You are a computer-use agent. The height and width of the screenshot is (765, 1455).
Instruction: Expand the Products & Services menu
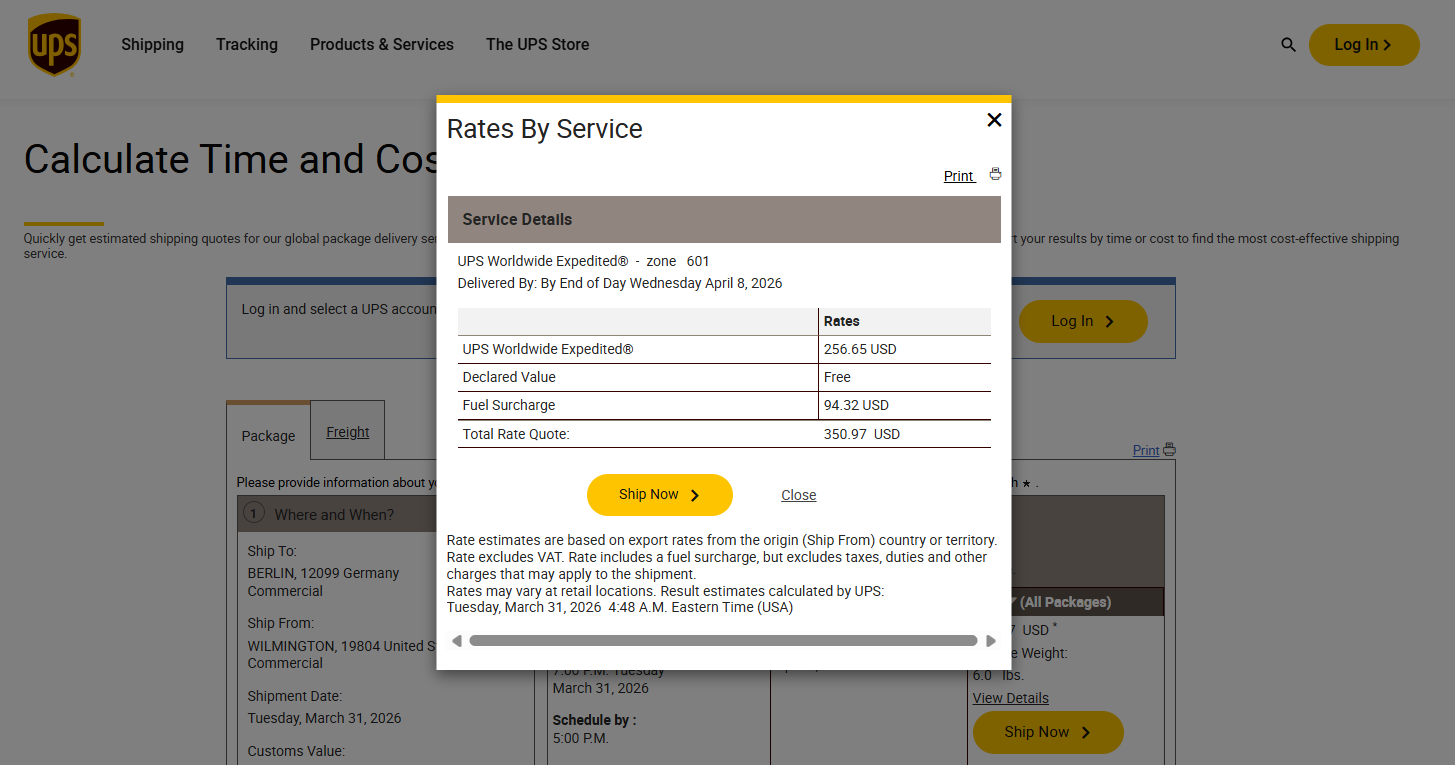pyautogui.click(x=381, y=45)
